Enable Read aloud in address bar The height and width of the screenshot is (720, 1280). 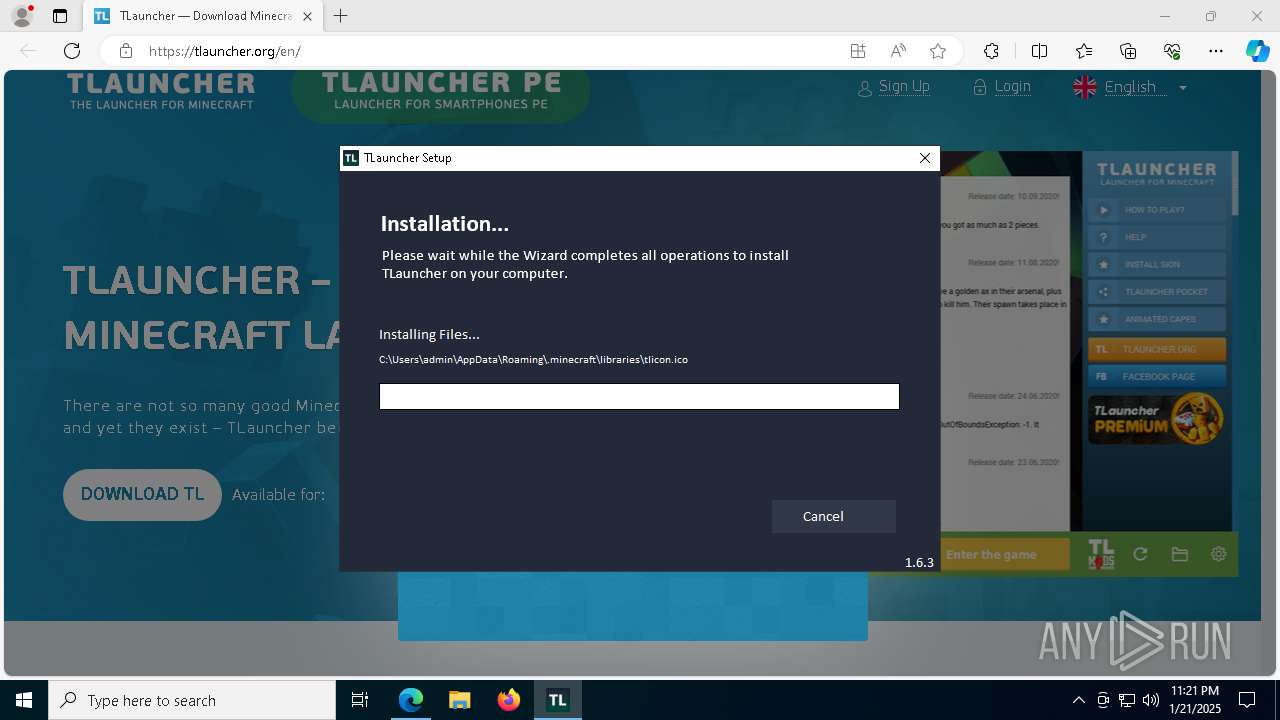(x=898, y=51)
